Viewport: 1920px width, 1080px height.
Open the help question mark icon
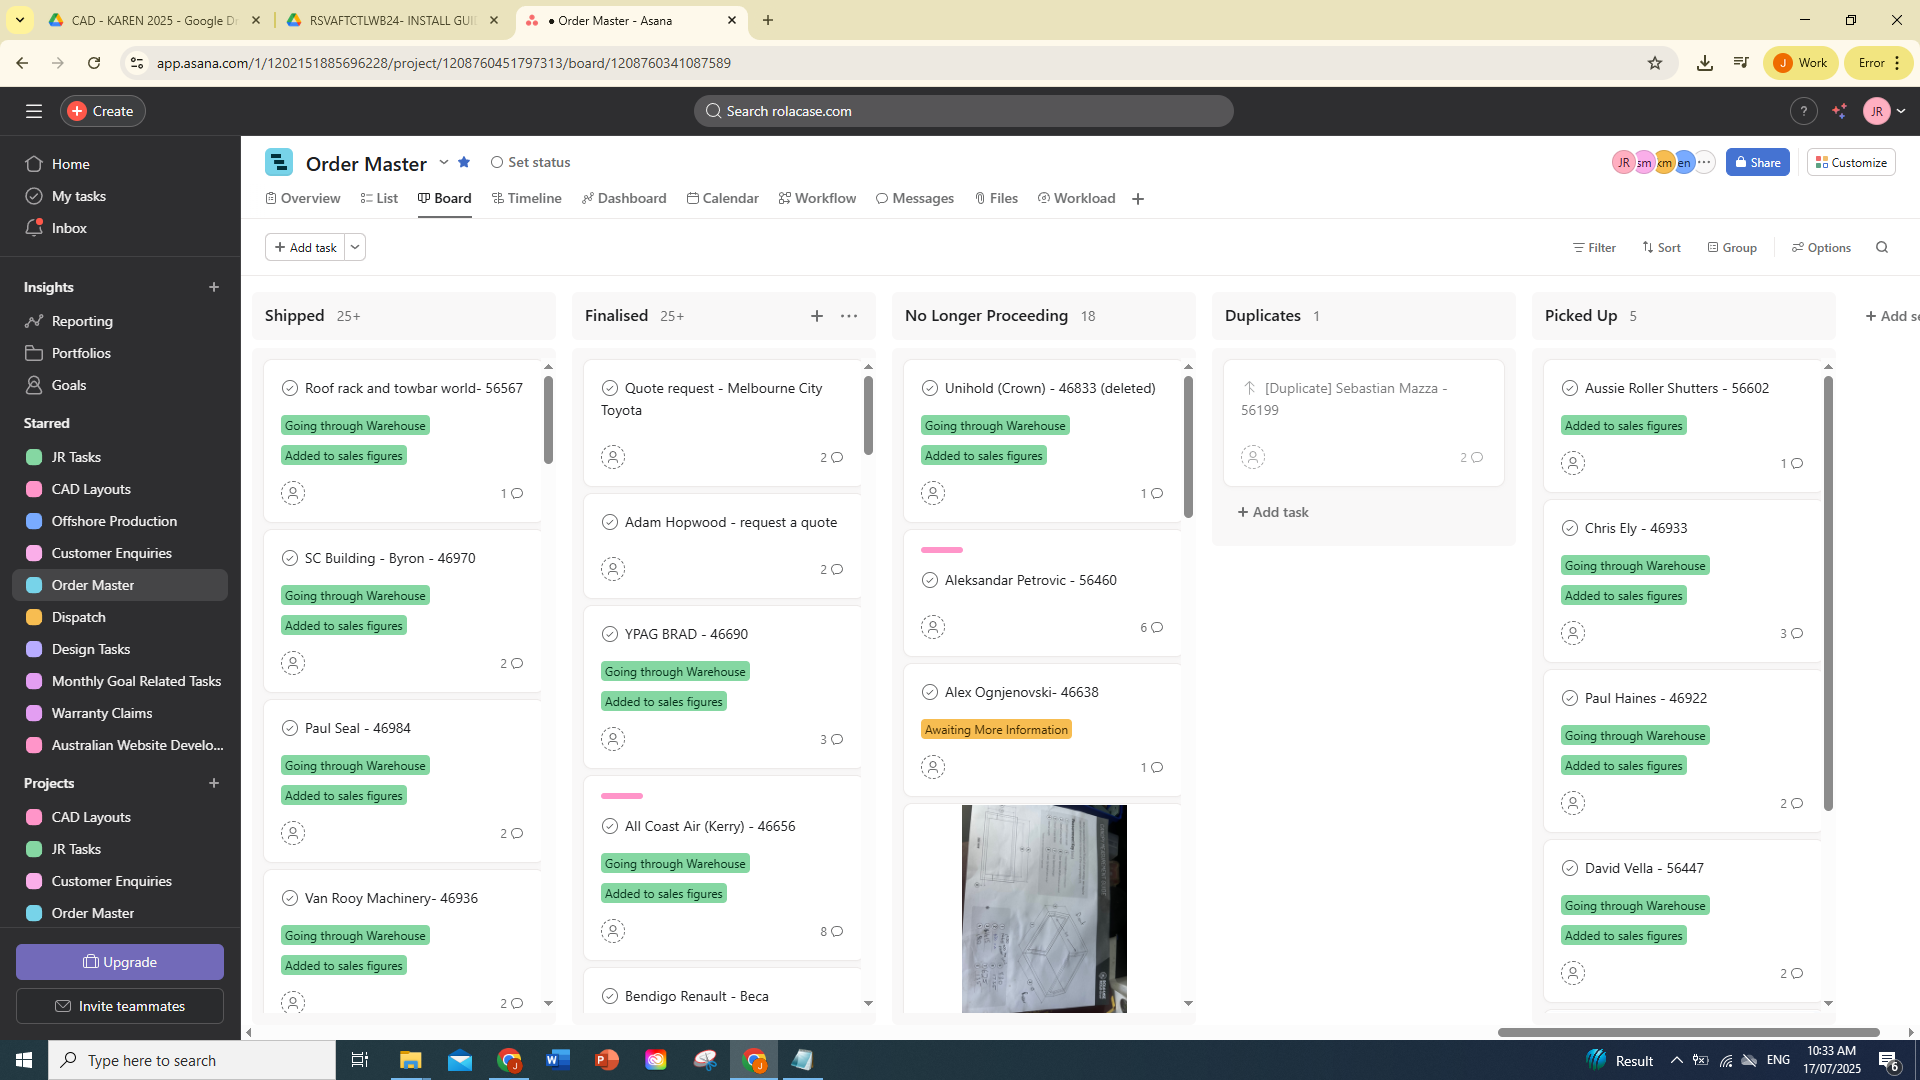click(1803, 111)
